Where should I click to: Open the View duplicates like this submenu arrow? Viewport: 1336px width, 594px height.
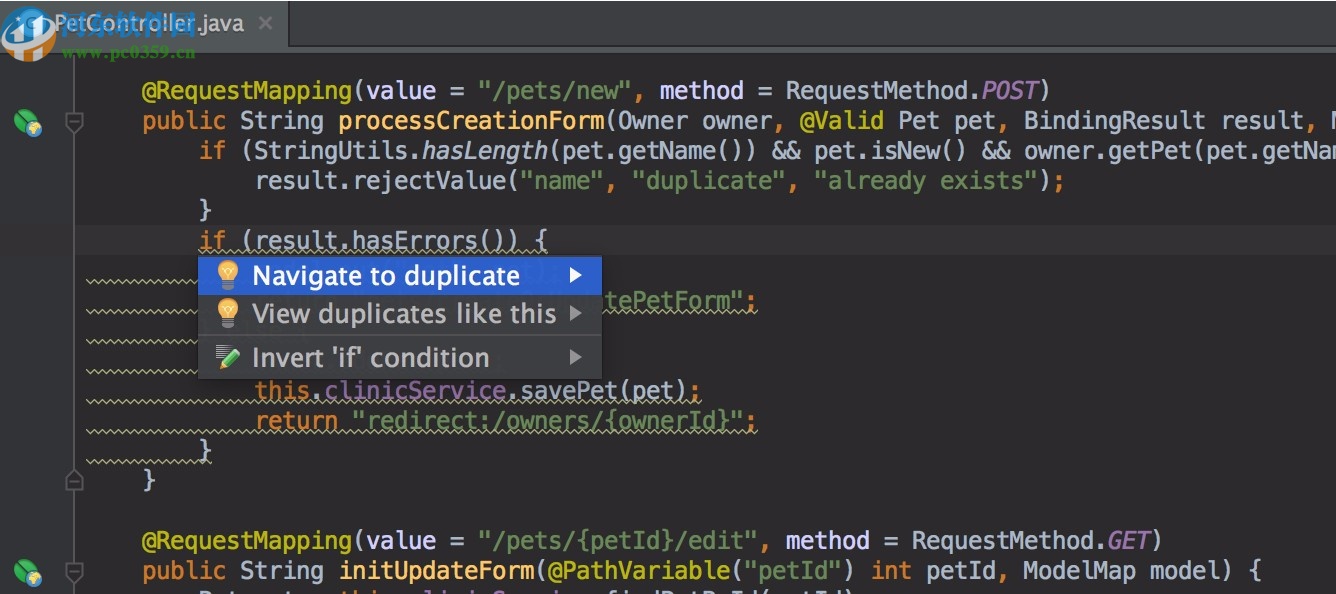pyautogui.click(x=575, y=313)
